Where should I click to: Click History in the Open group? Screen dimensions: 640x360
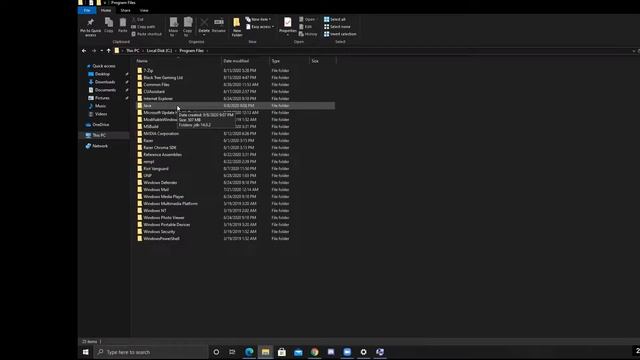tap(308, 34)
